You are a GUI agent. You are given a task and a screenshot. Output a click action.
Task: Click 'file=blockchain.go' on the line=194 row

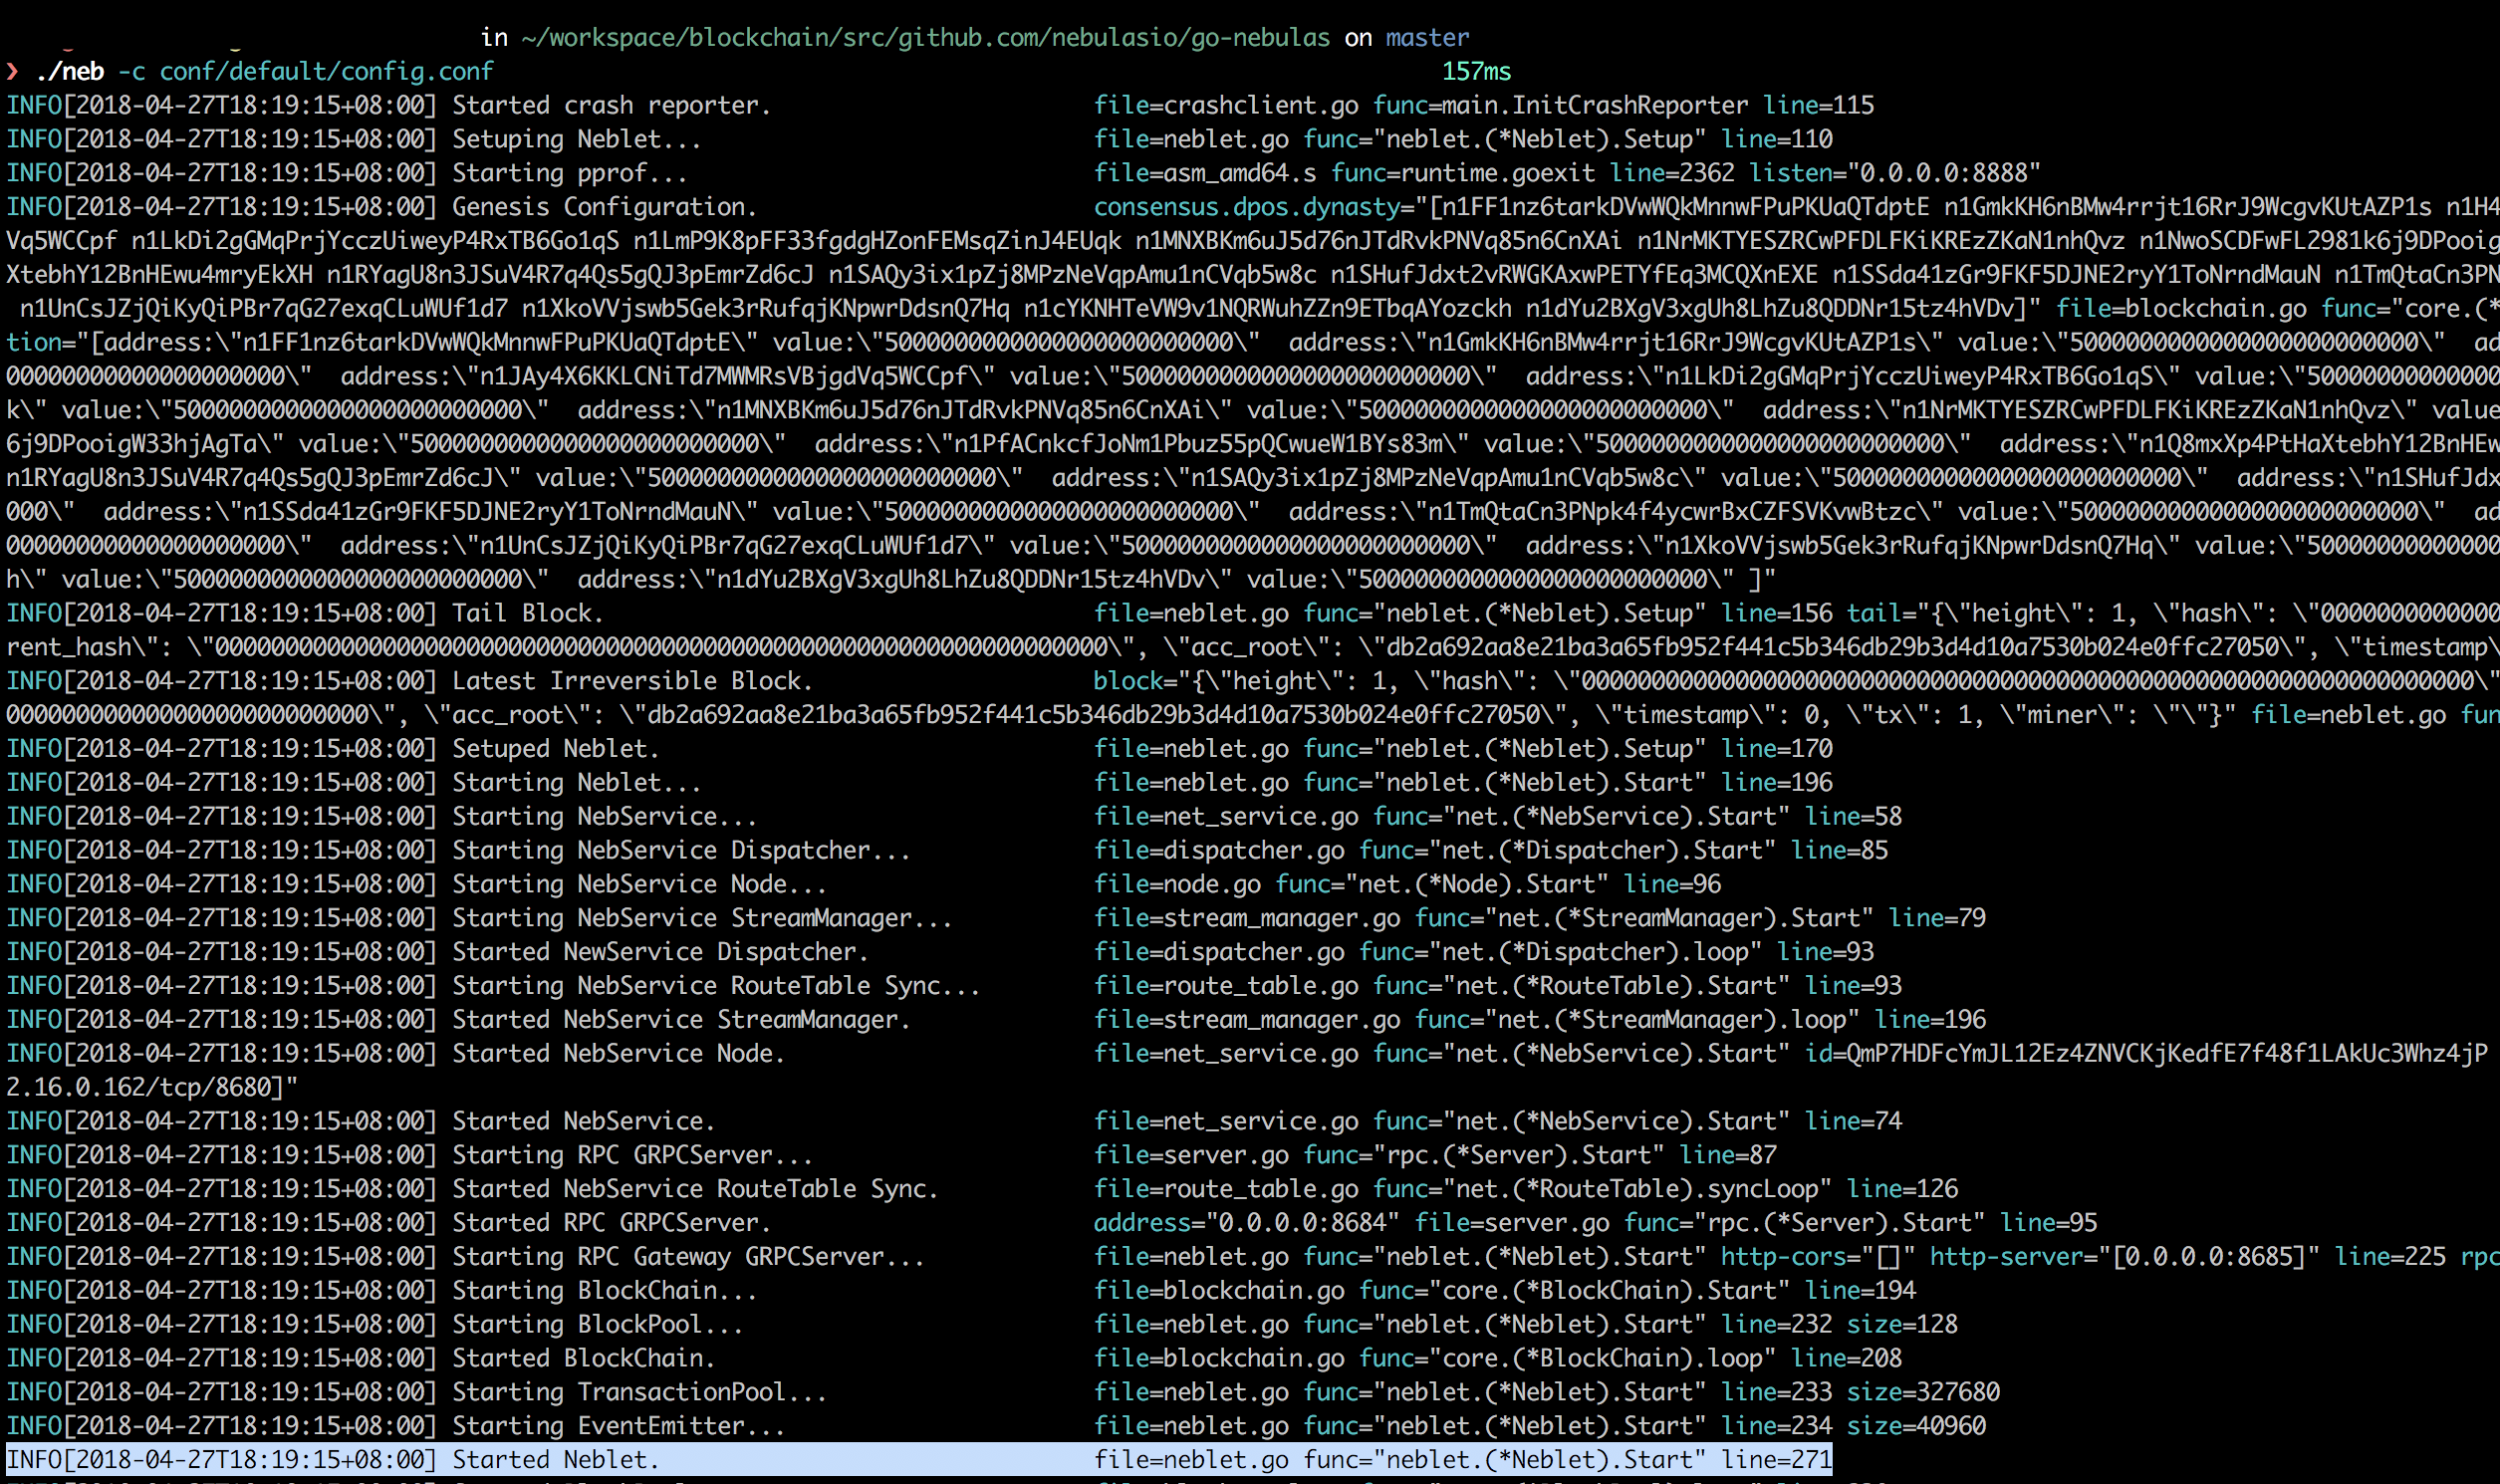pos(1219,1291)
